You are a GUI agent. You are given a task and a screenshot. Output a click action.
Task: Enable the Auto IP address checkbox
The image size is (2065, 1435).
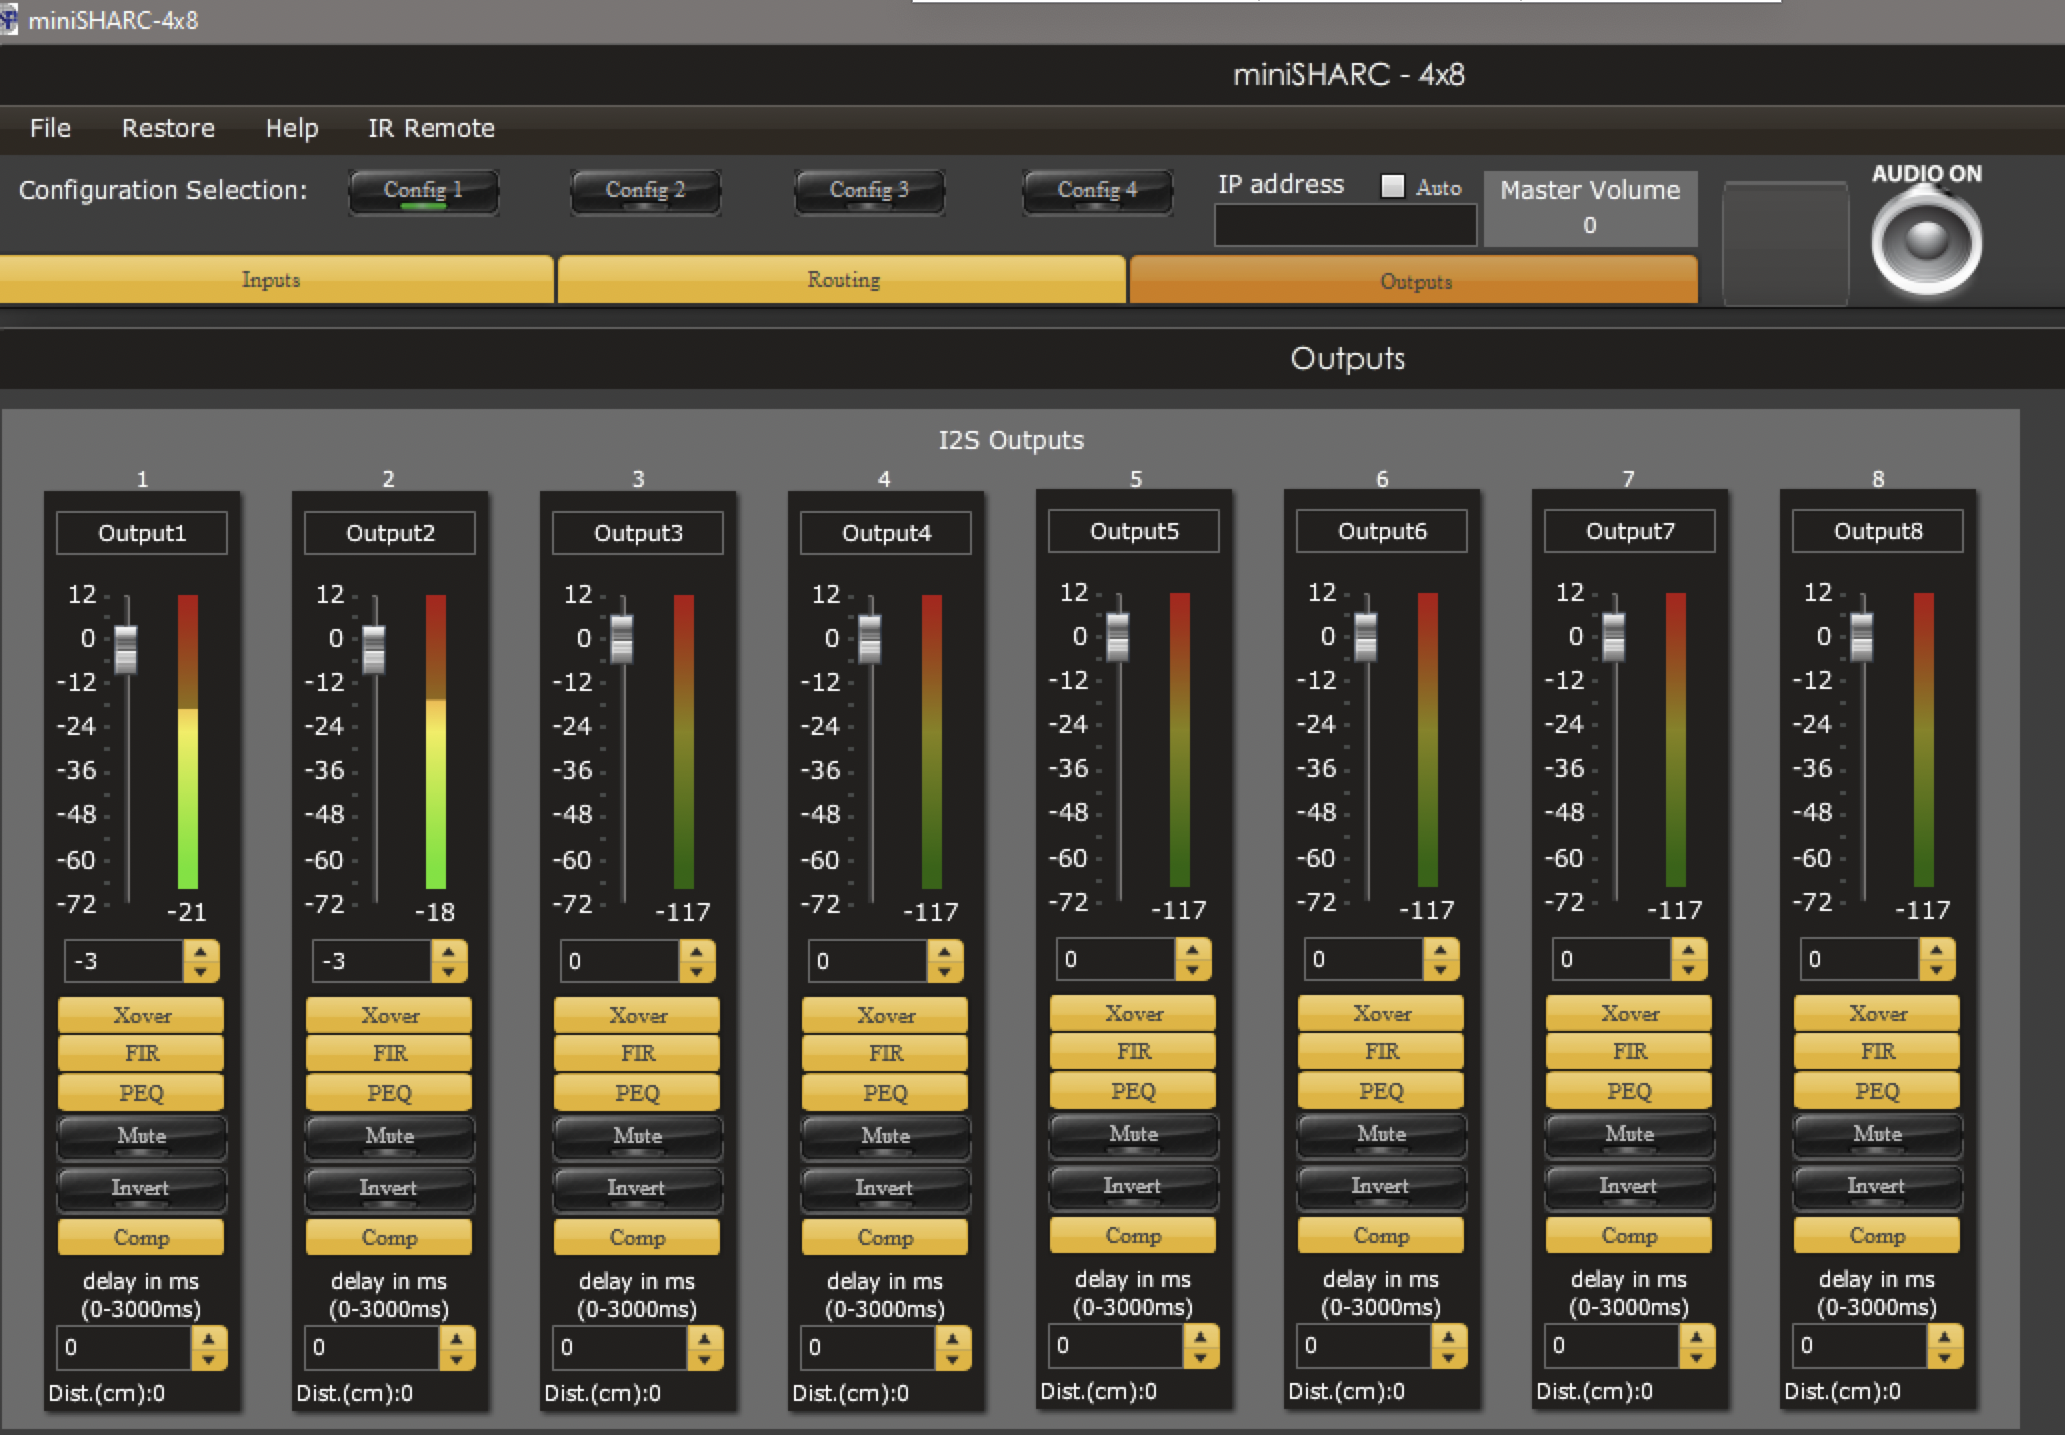click(x=1392, y=186)
